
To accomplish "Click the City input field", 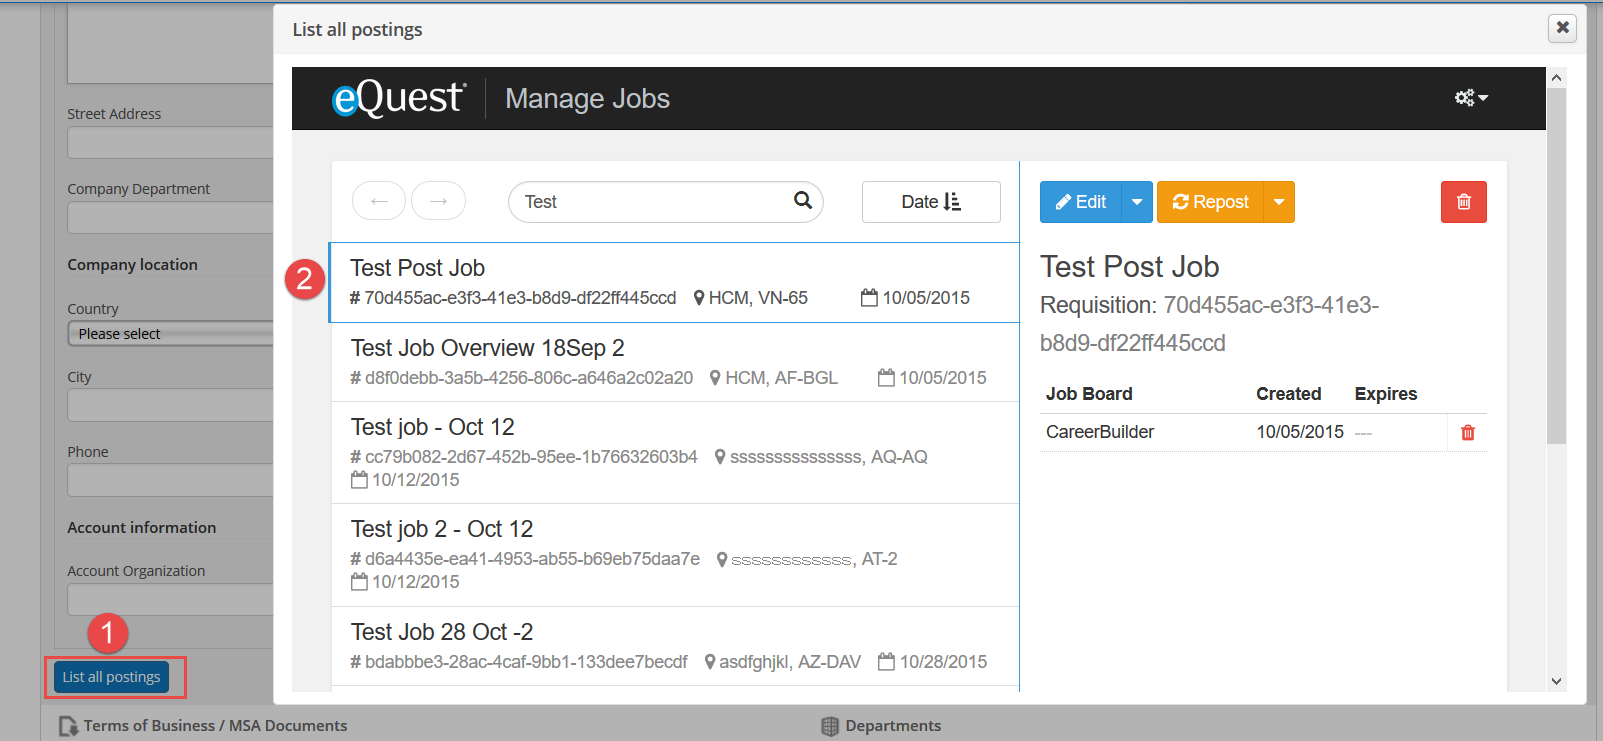I will [170, 406].
